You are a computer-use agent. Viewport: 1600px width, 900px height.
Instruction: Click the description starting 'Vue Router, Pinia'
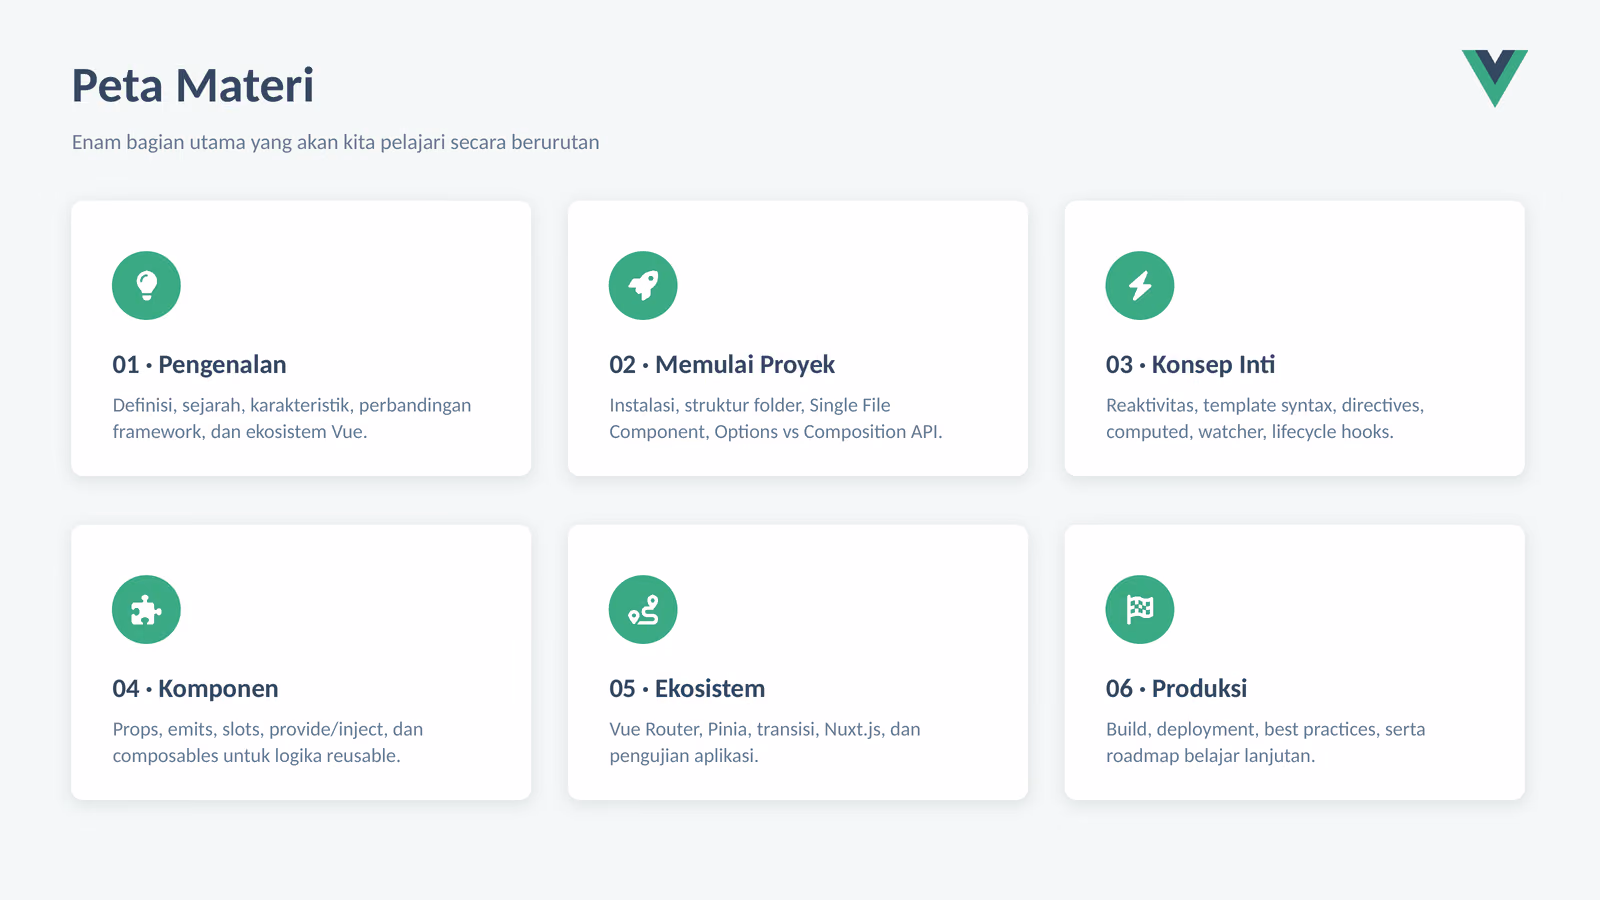coord(765,742)
